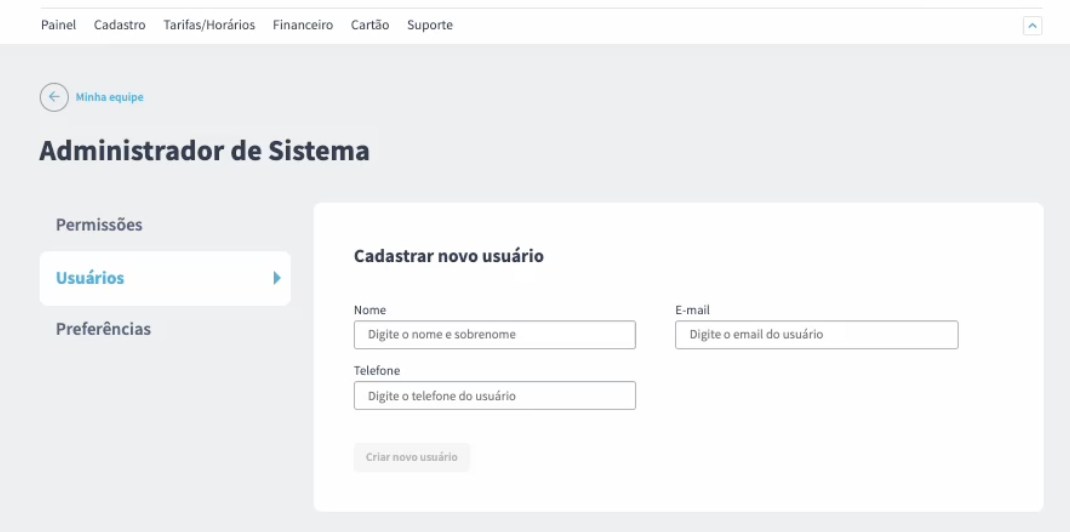Focus the Telefone input field

[x=495, y=396]
